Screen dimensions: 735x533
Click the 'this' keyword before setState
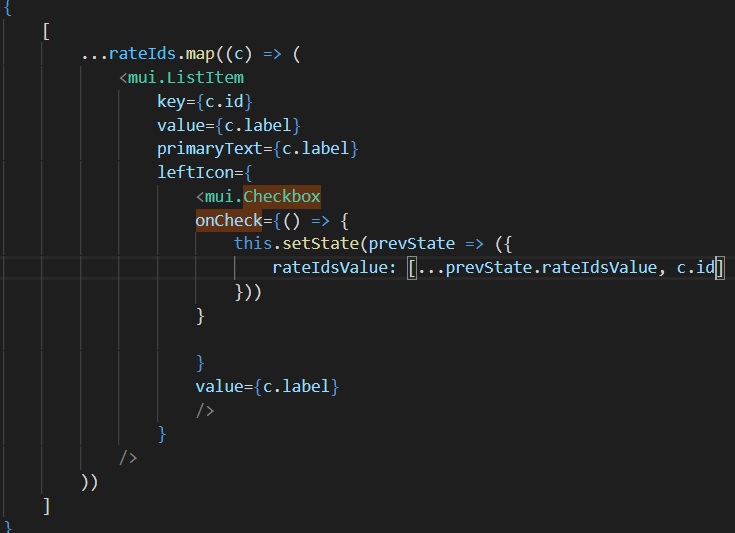pyautogui.click(x=253, y=244)
